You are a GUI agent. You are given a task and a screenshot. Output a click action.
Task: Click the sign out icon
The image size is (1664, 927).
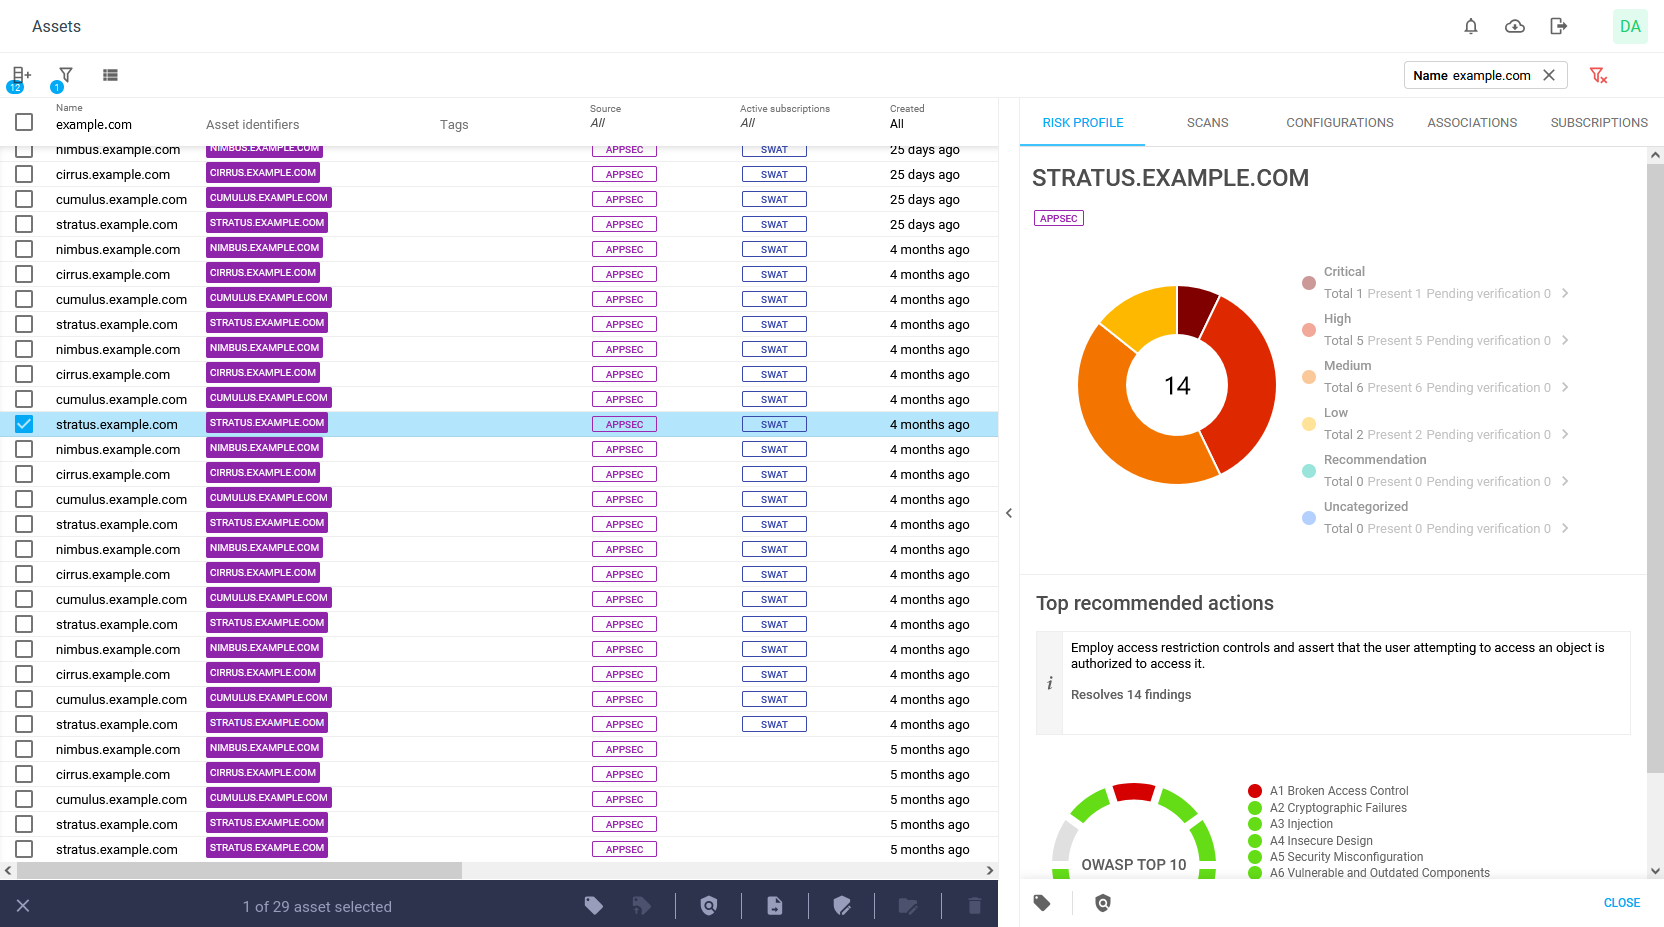coord(1558,26)
